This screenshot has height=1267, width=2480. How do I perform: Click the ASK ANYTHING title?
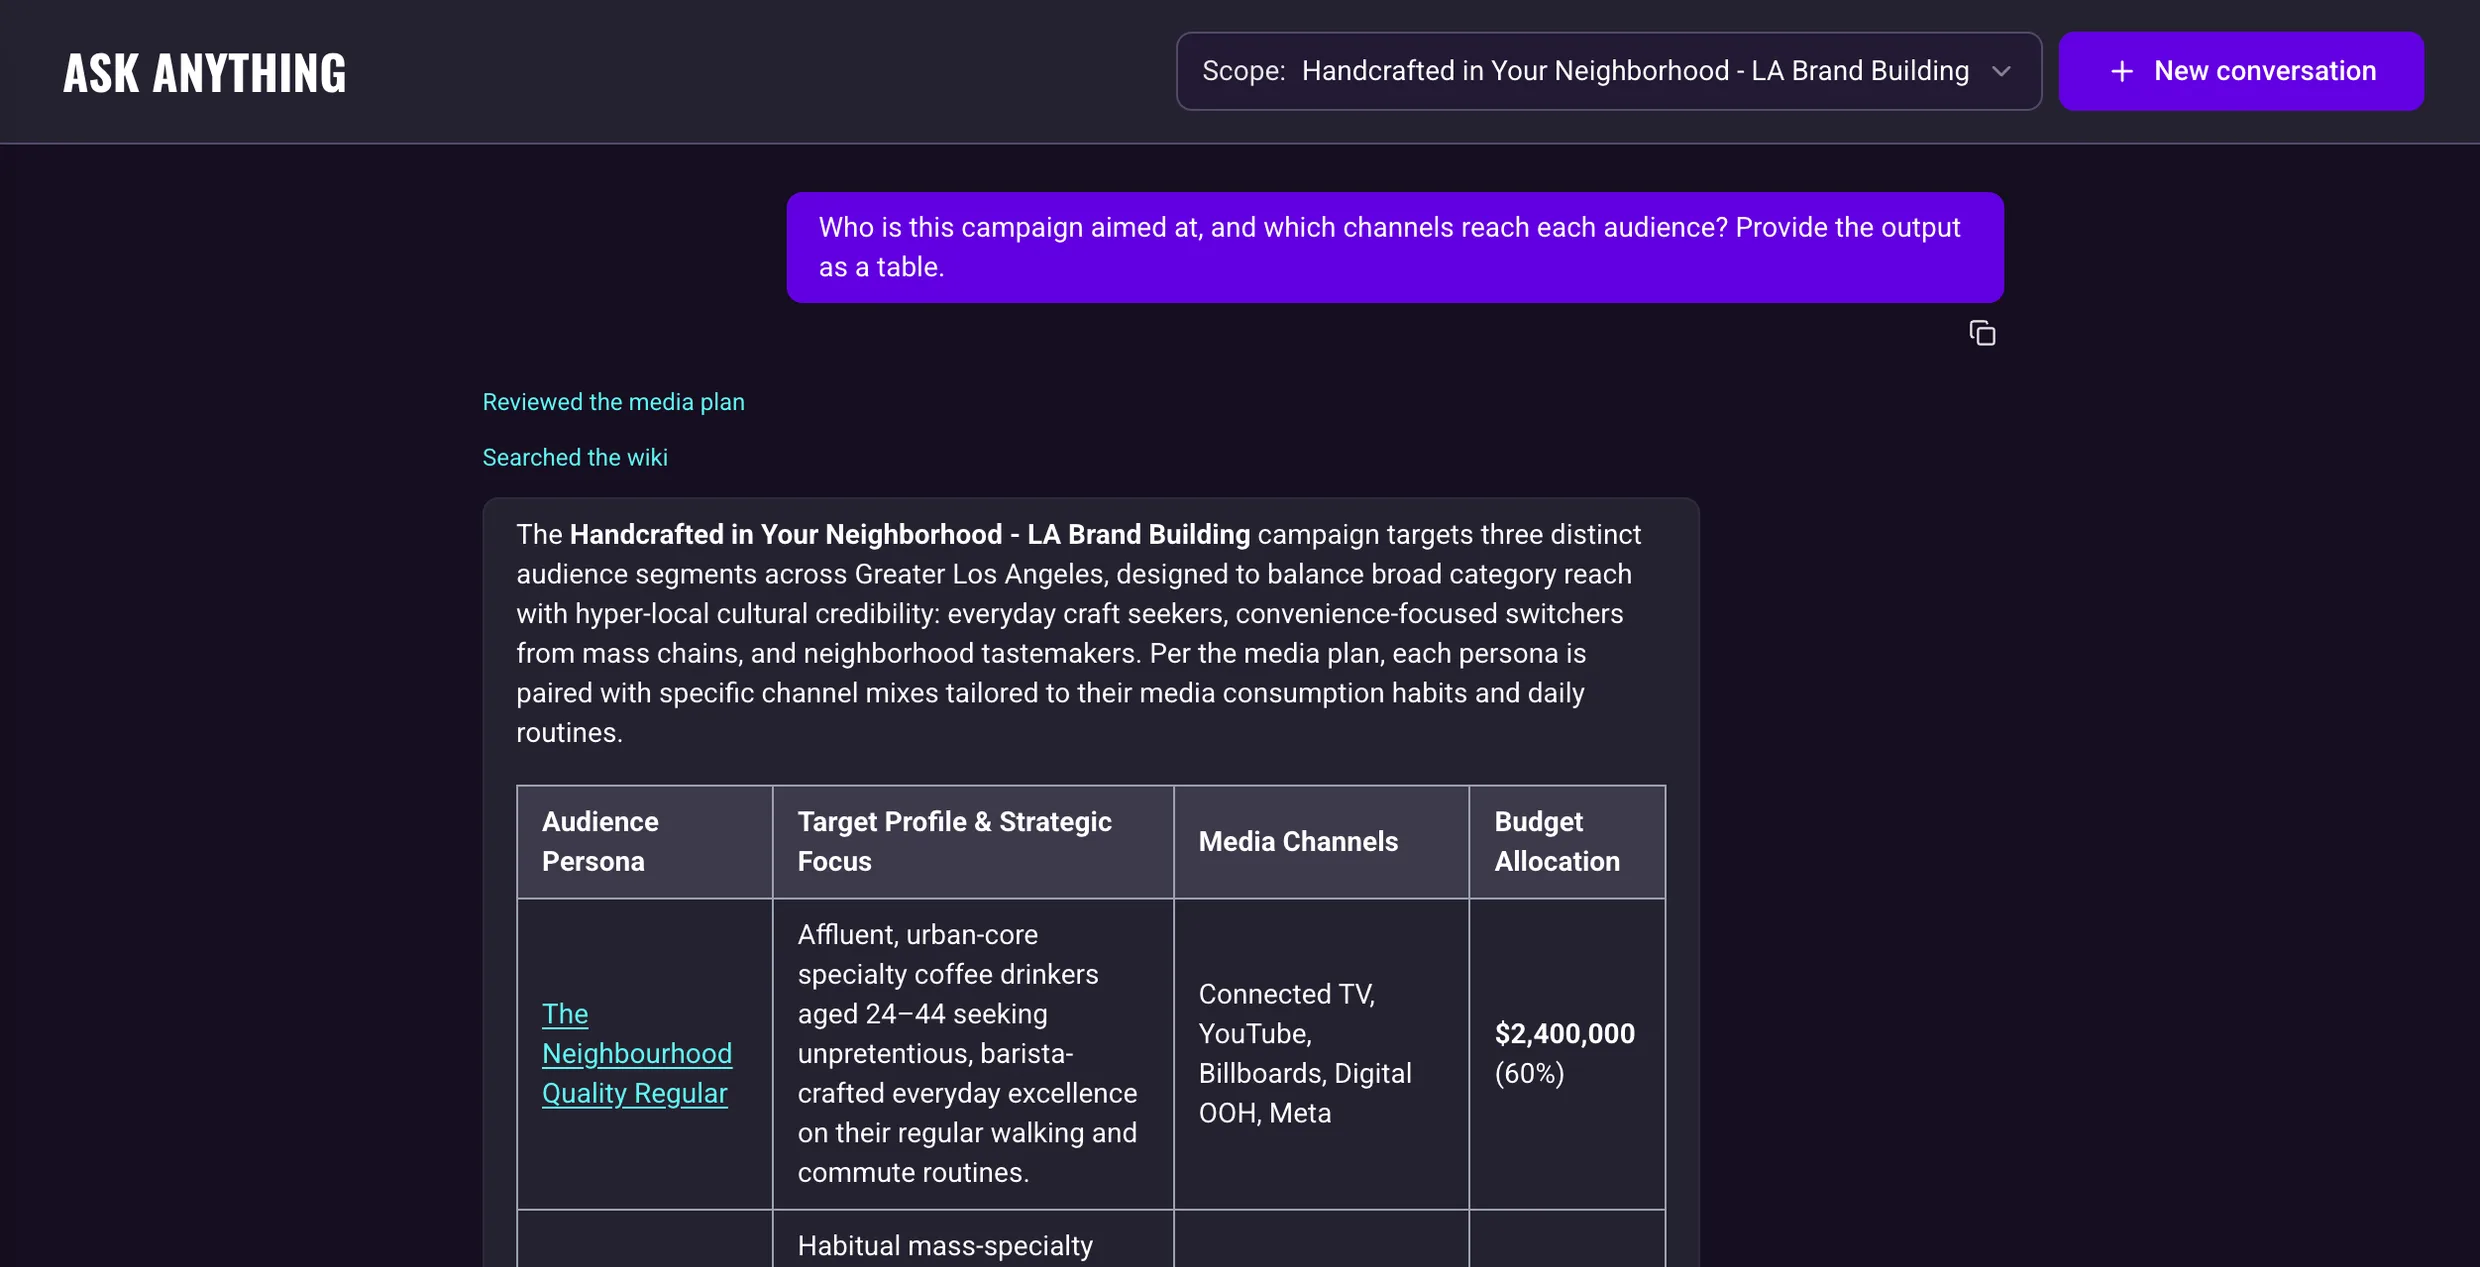click(x=205, y=73)
